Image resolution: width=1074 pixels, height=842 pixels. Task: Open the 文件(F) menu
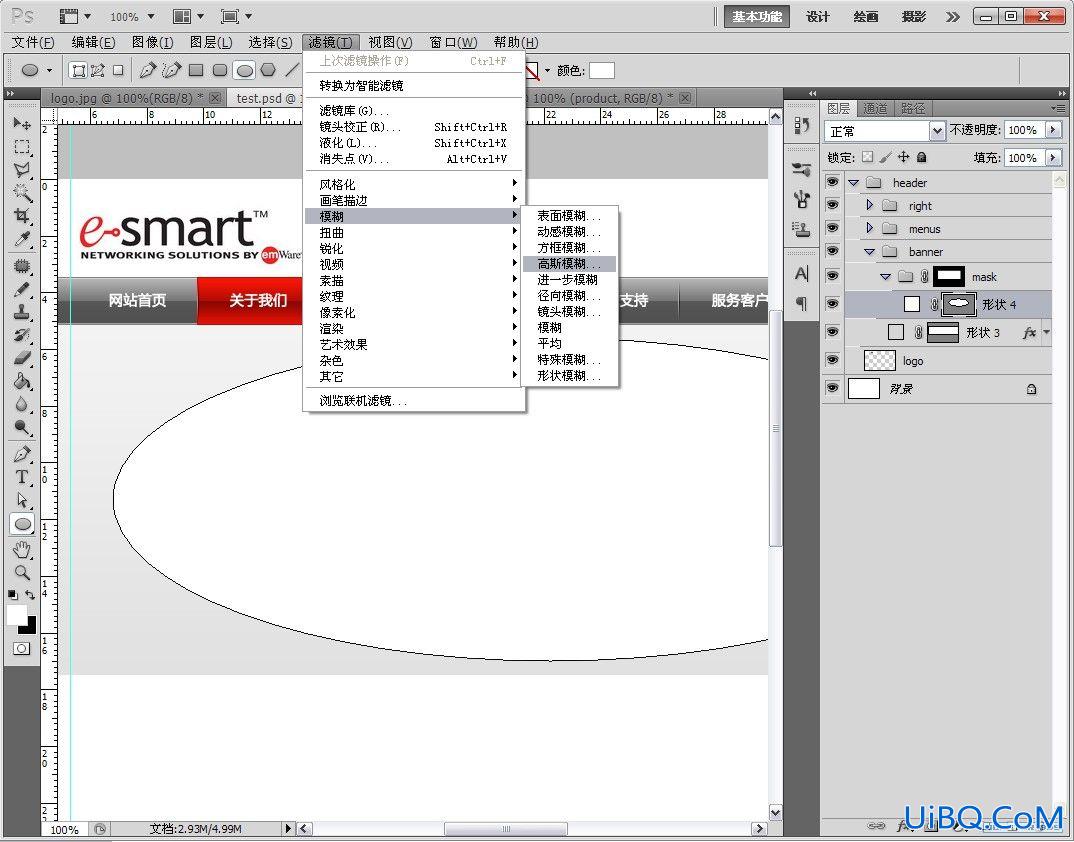pyautogui.click(x=33, y=42)
